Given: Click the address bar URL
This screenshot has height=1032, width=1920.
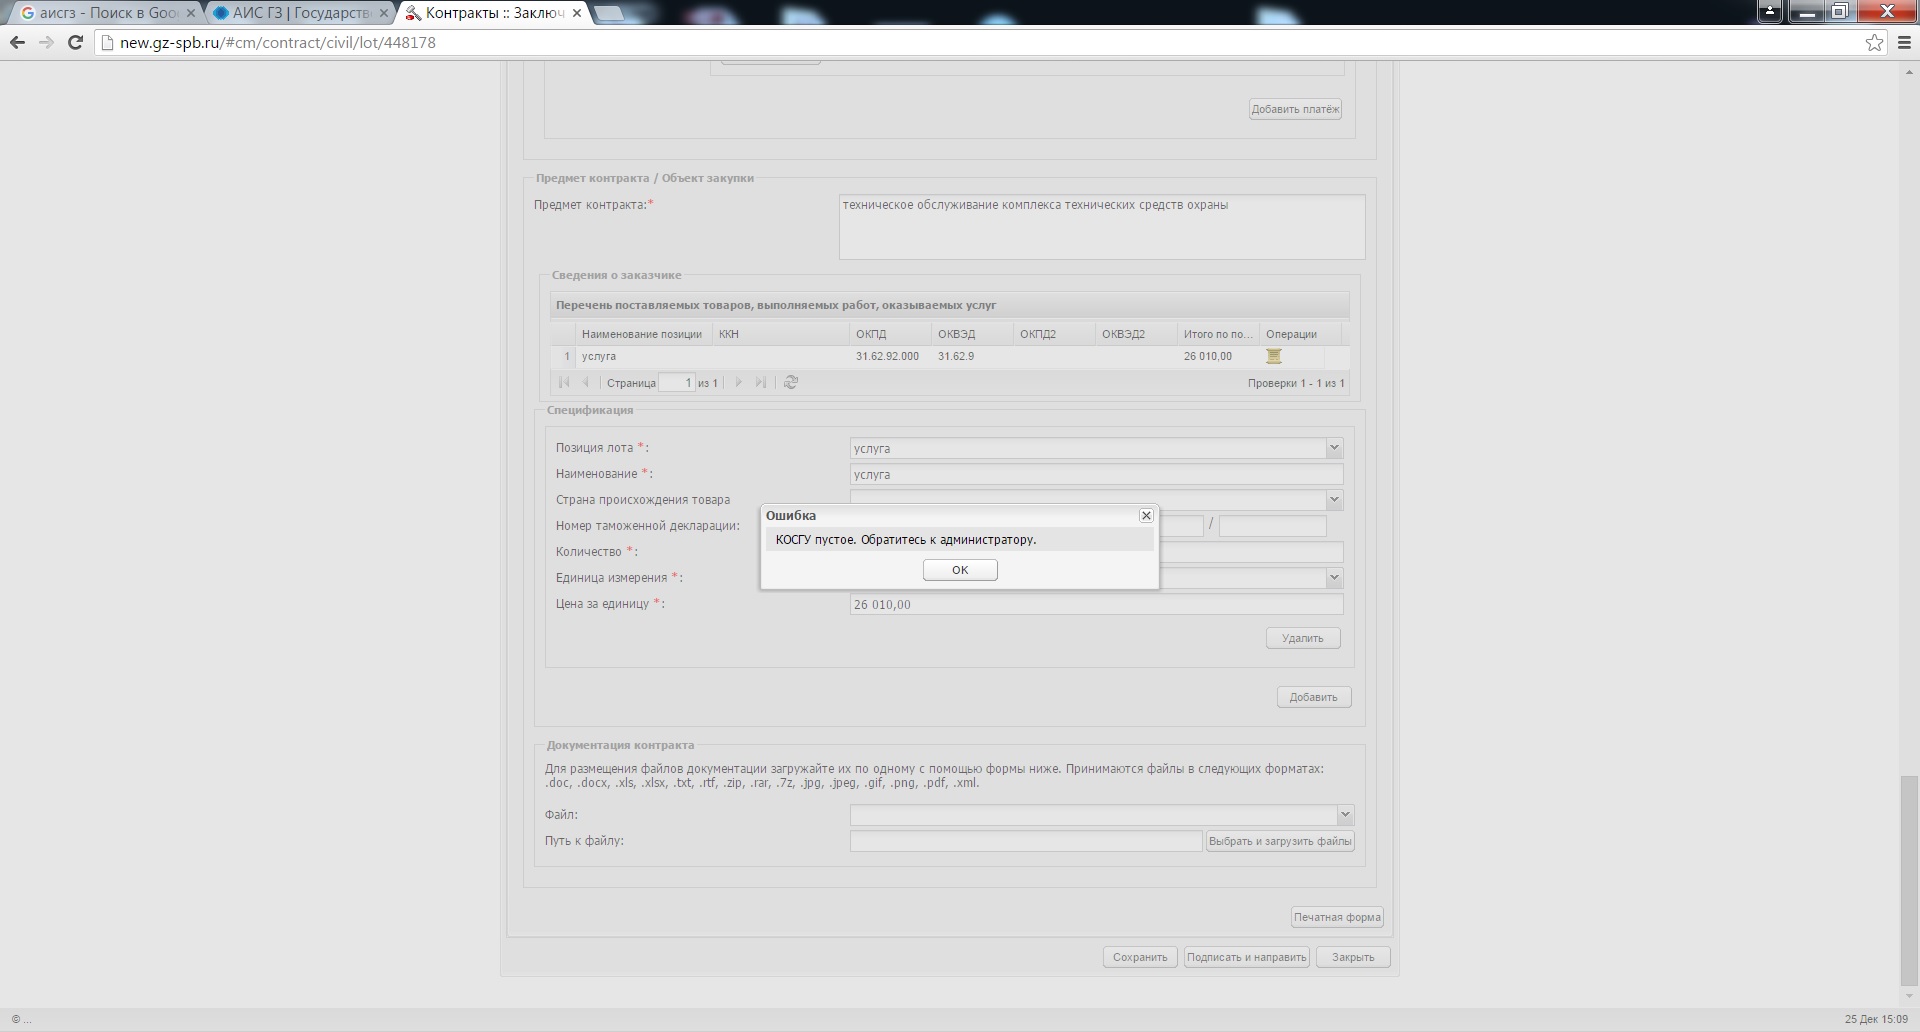Looking at the screenshot, I should tap(278, 42).
